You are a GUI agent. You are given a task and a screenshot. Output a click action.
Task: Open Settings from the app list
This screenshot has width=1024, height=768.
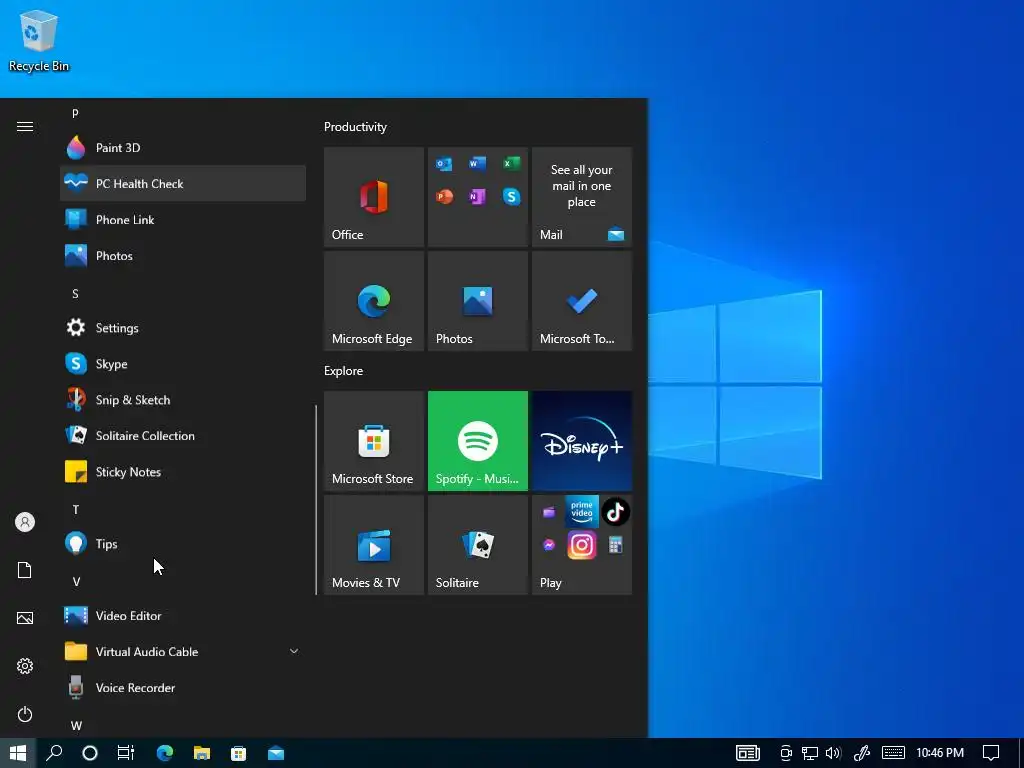coord(183,328)
